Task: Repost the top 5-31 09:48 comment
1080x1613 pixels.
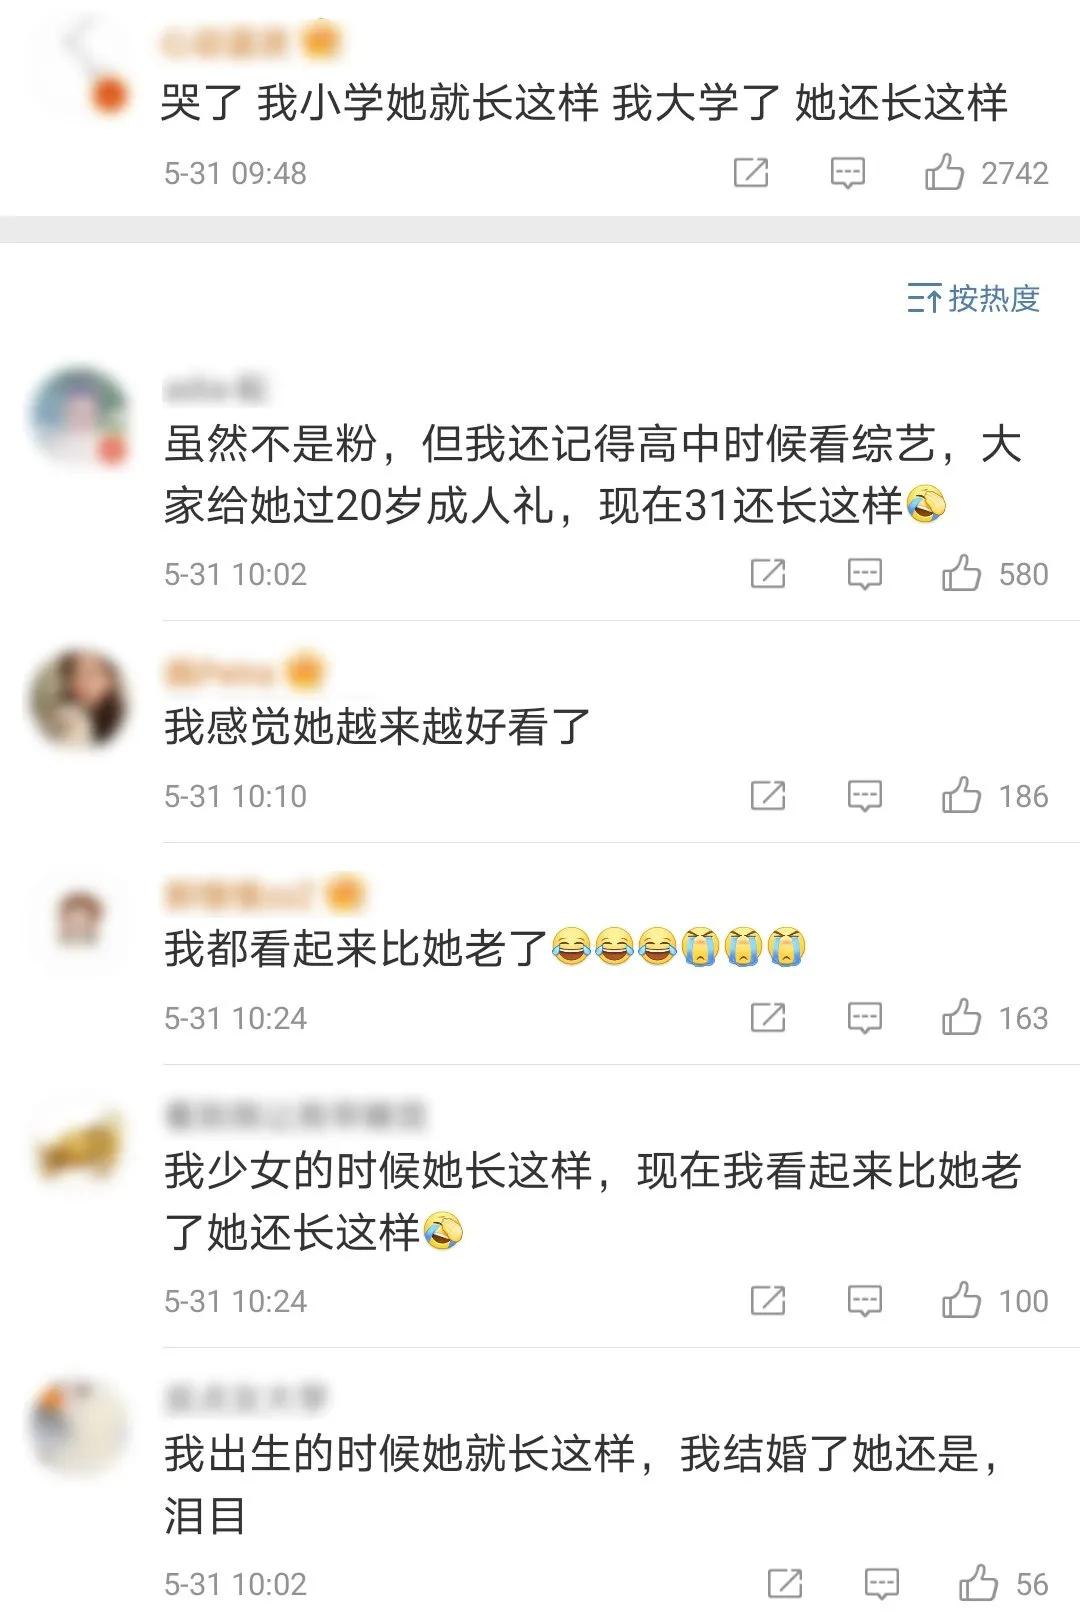Action: pyautogui.click(x=751, y=173)
